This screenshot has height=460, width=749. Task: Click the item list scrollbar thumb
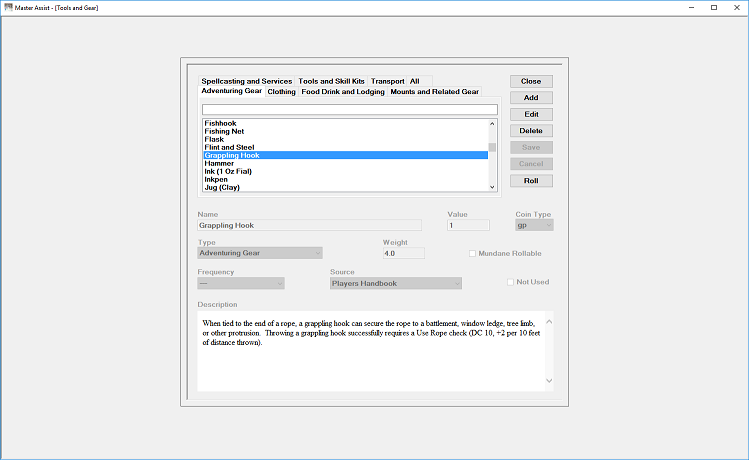492,147
